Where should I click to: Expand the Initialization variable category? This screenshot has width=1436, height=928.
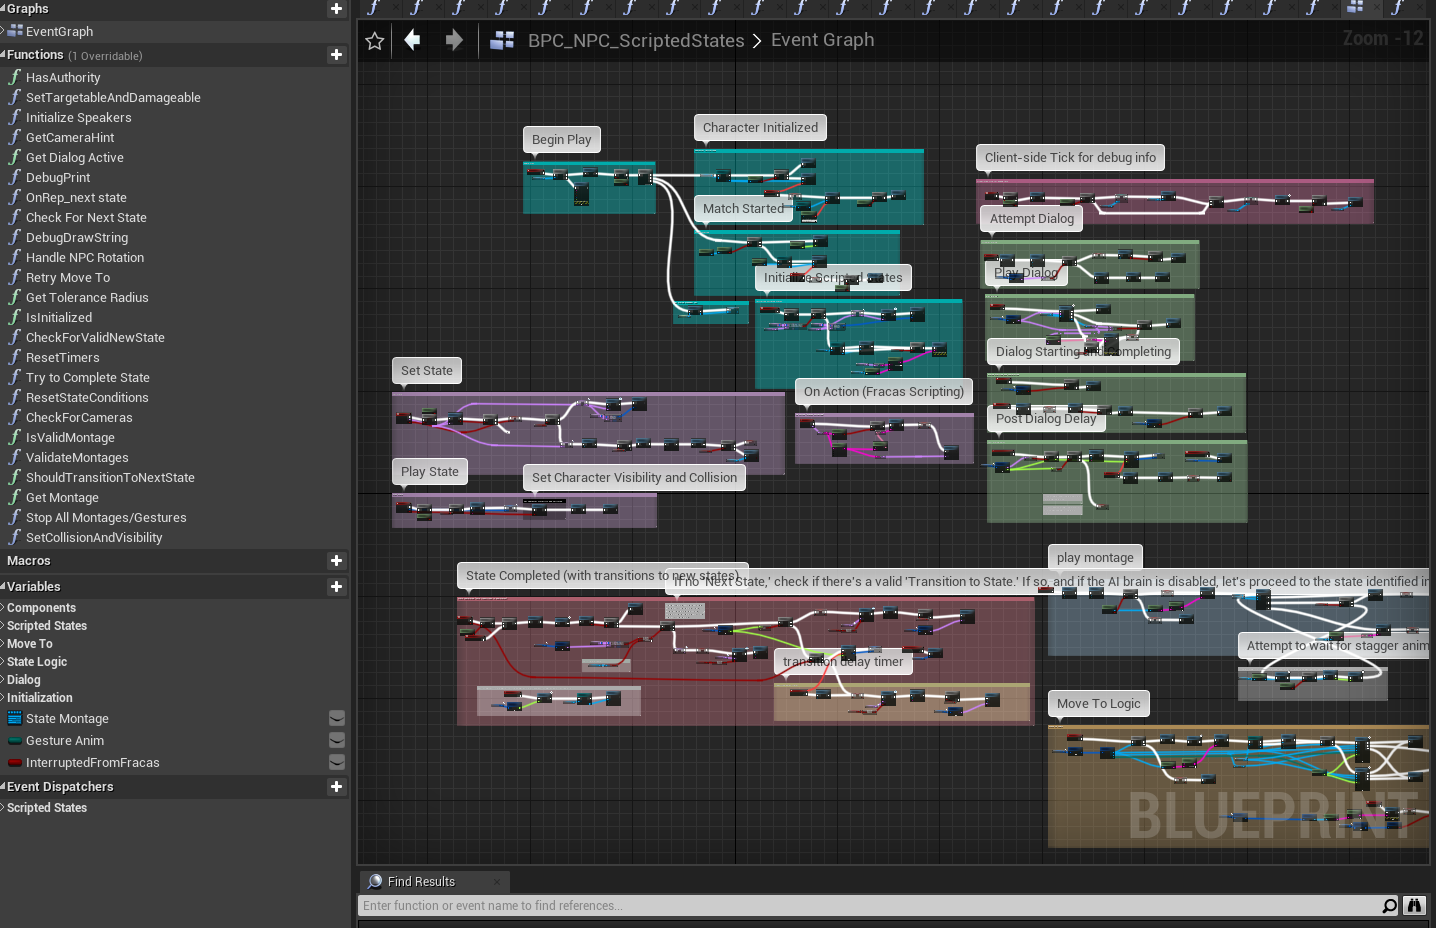pos(39,698)
